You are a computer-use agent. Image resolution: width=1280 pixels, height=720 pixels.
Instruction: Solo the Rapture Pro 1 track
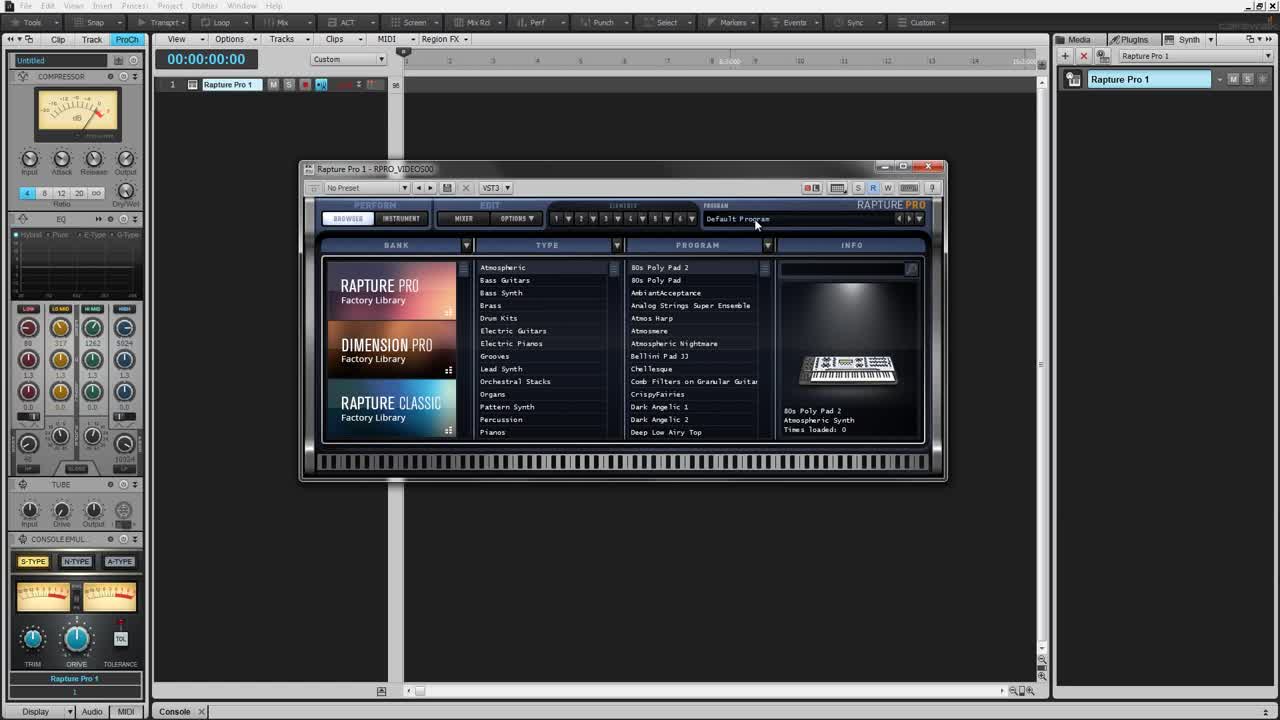289,85
